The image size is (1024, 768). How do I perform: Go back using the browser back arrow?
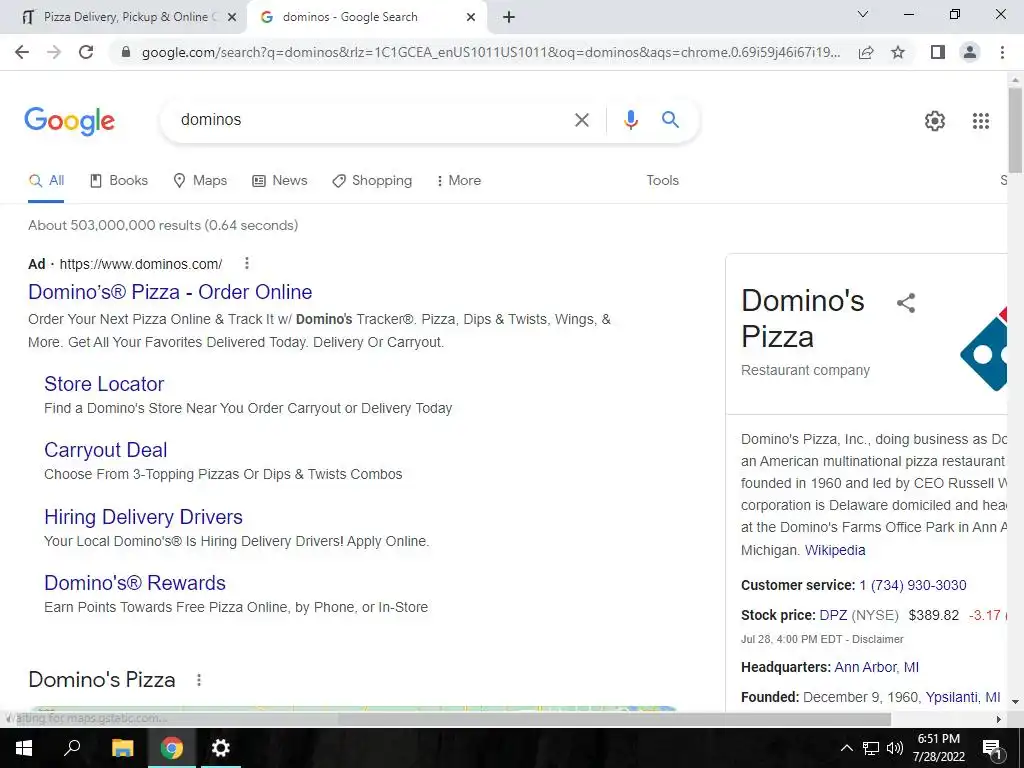point(22,52)
